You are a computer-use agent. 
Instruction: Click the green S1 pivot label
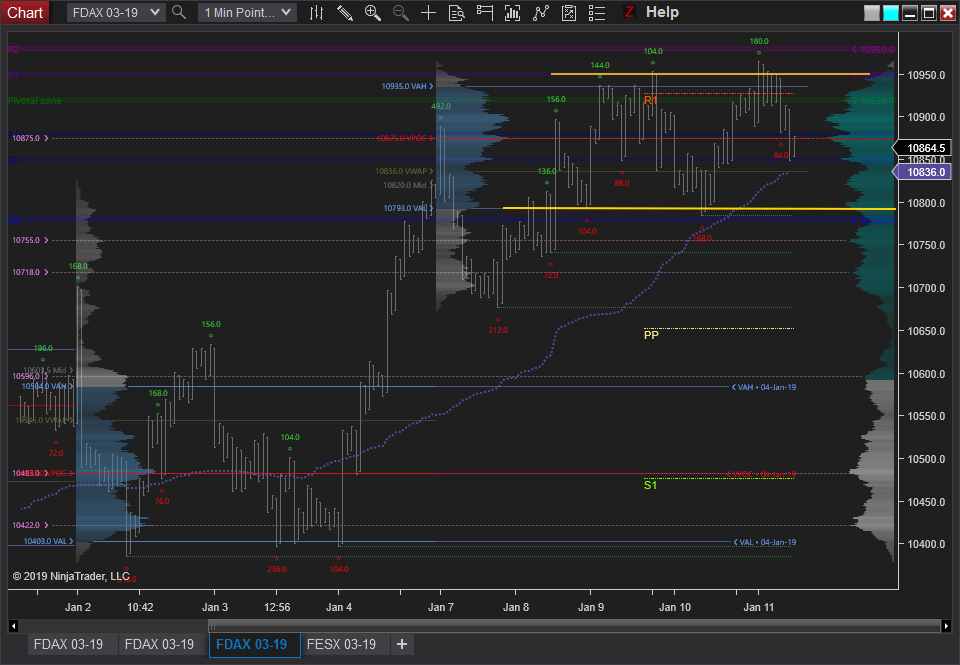coord(650,485)
